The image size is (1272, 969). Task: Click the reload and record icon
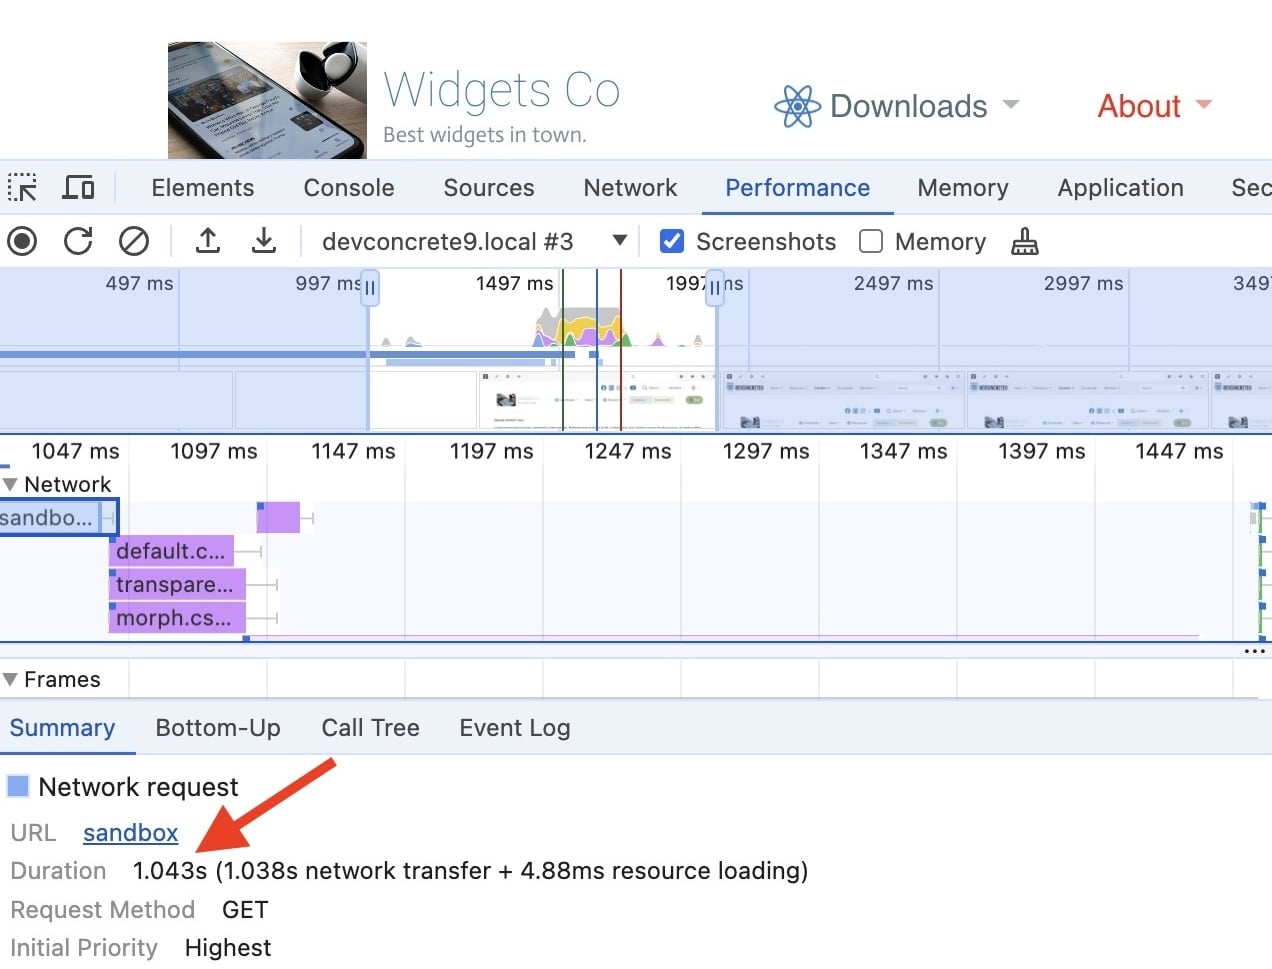point(78,241)
